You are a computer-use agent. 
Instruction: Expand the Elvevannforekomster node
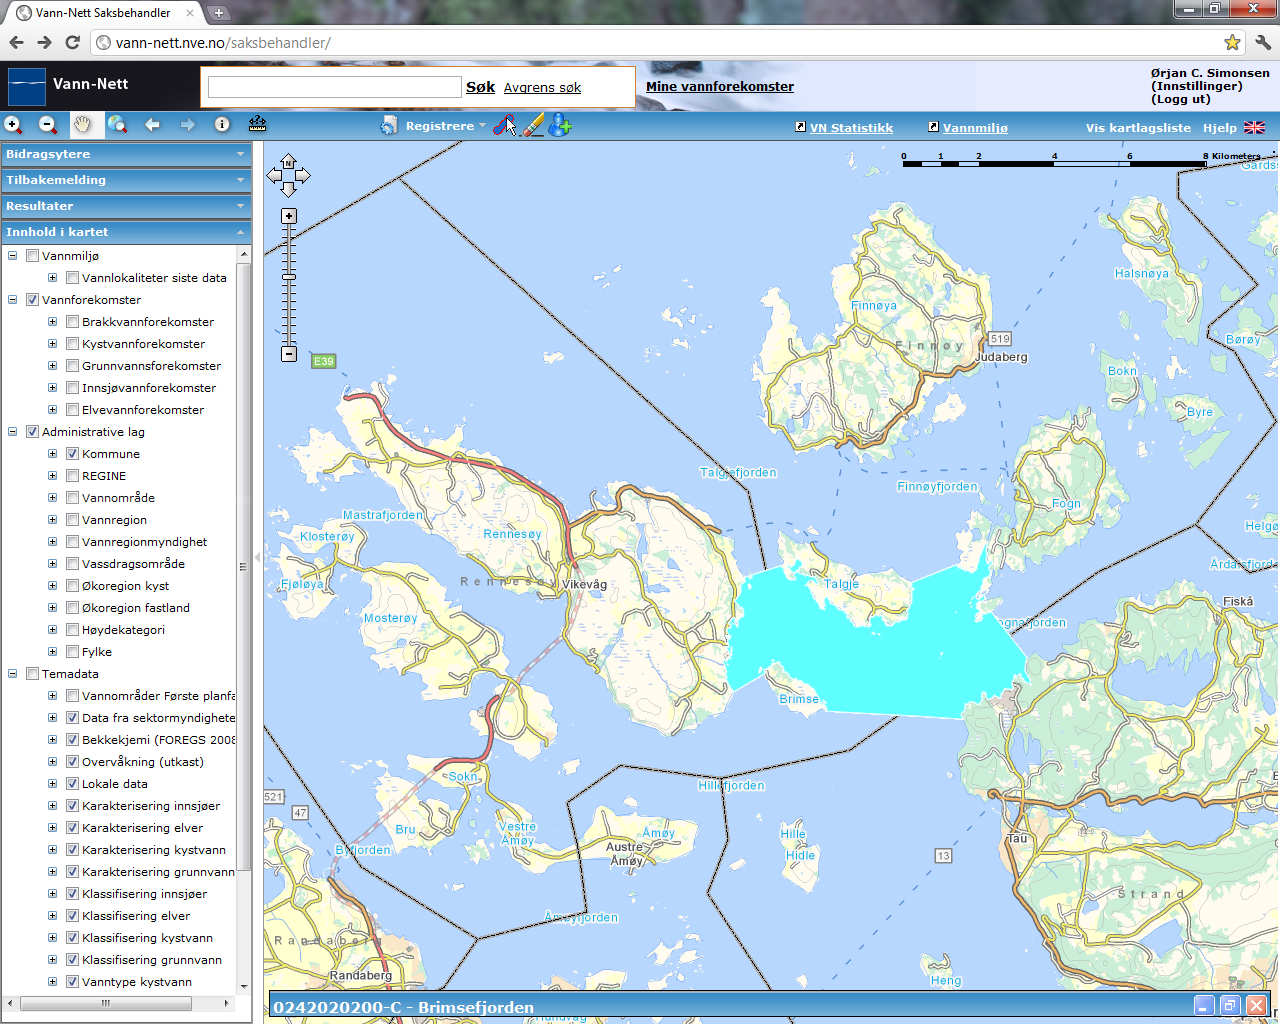click(53, 410)
